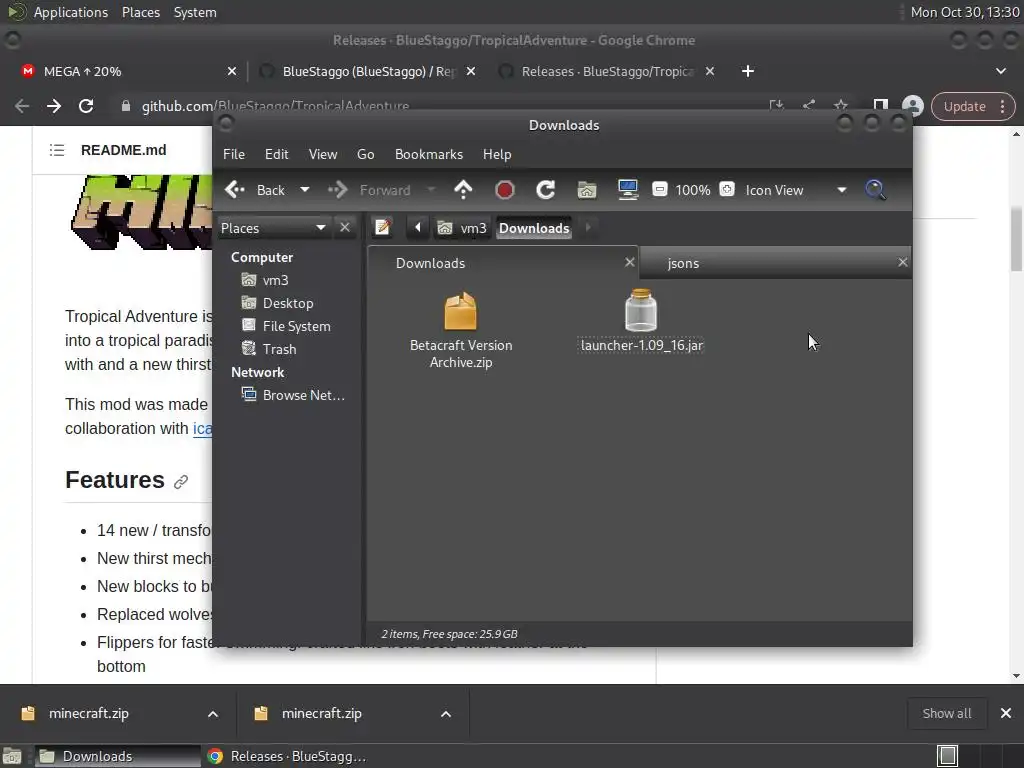Screen dimensions: 1024x768
Task: Open Chrome tab search chevron
Action: pyautogui.click(x=1000, y=71)
